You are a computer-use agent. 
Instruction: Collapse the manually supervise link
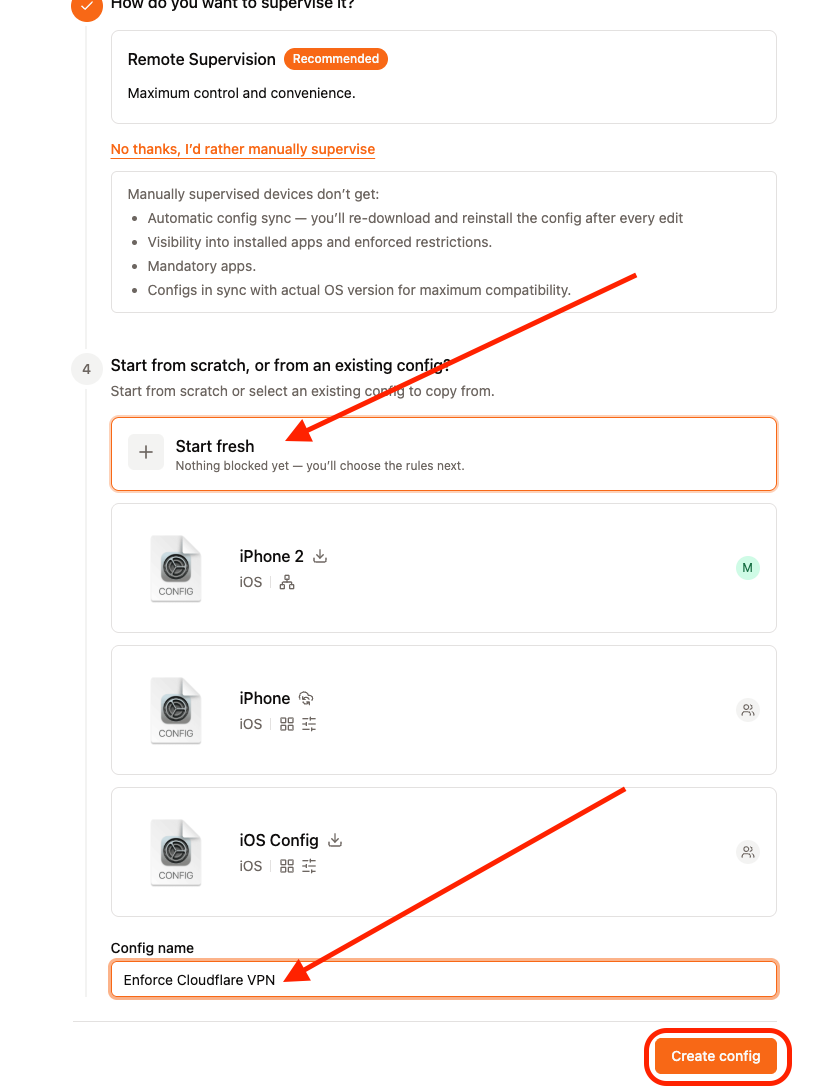[243, 150]
